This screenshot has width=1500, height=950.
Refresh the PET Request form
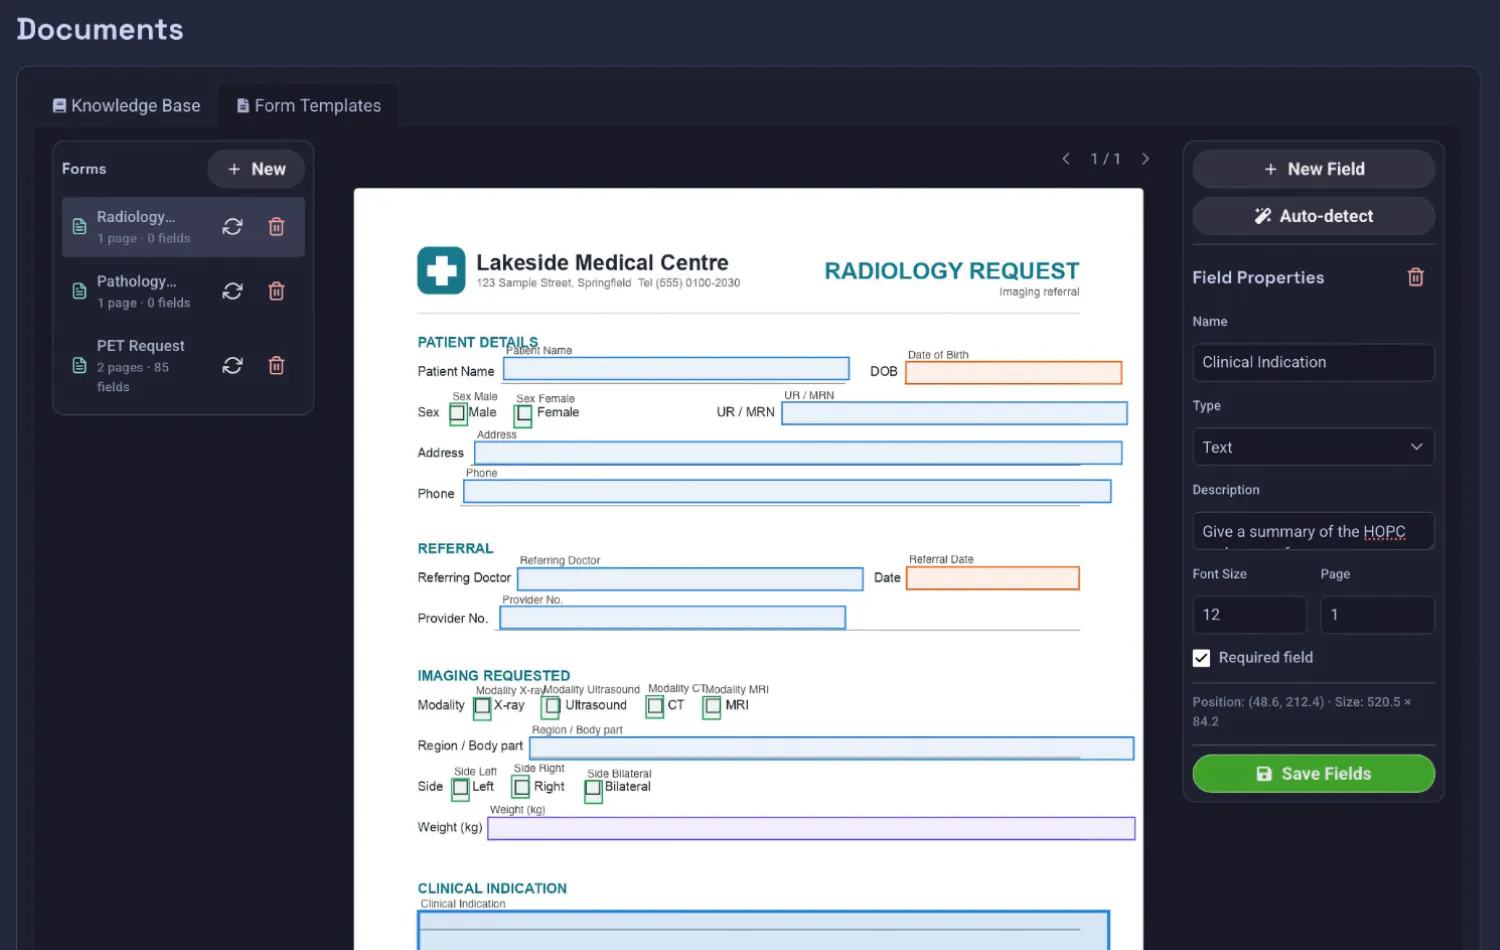point(232,365)
